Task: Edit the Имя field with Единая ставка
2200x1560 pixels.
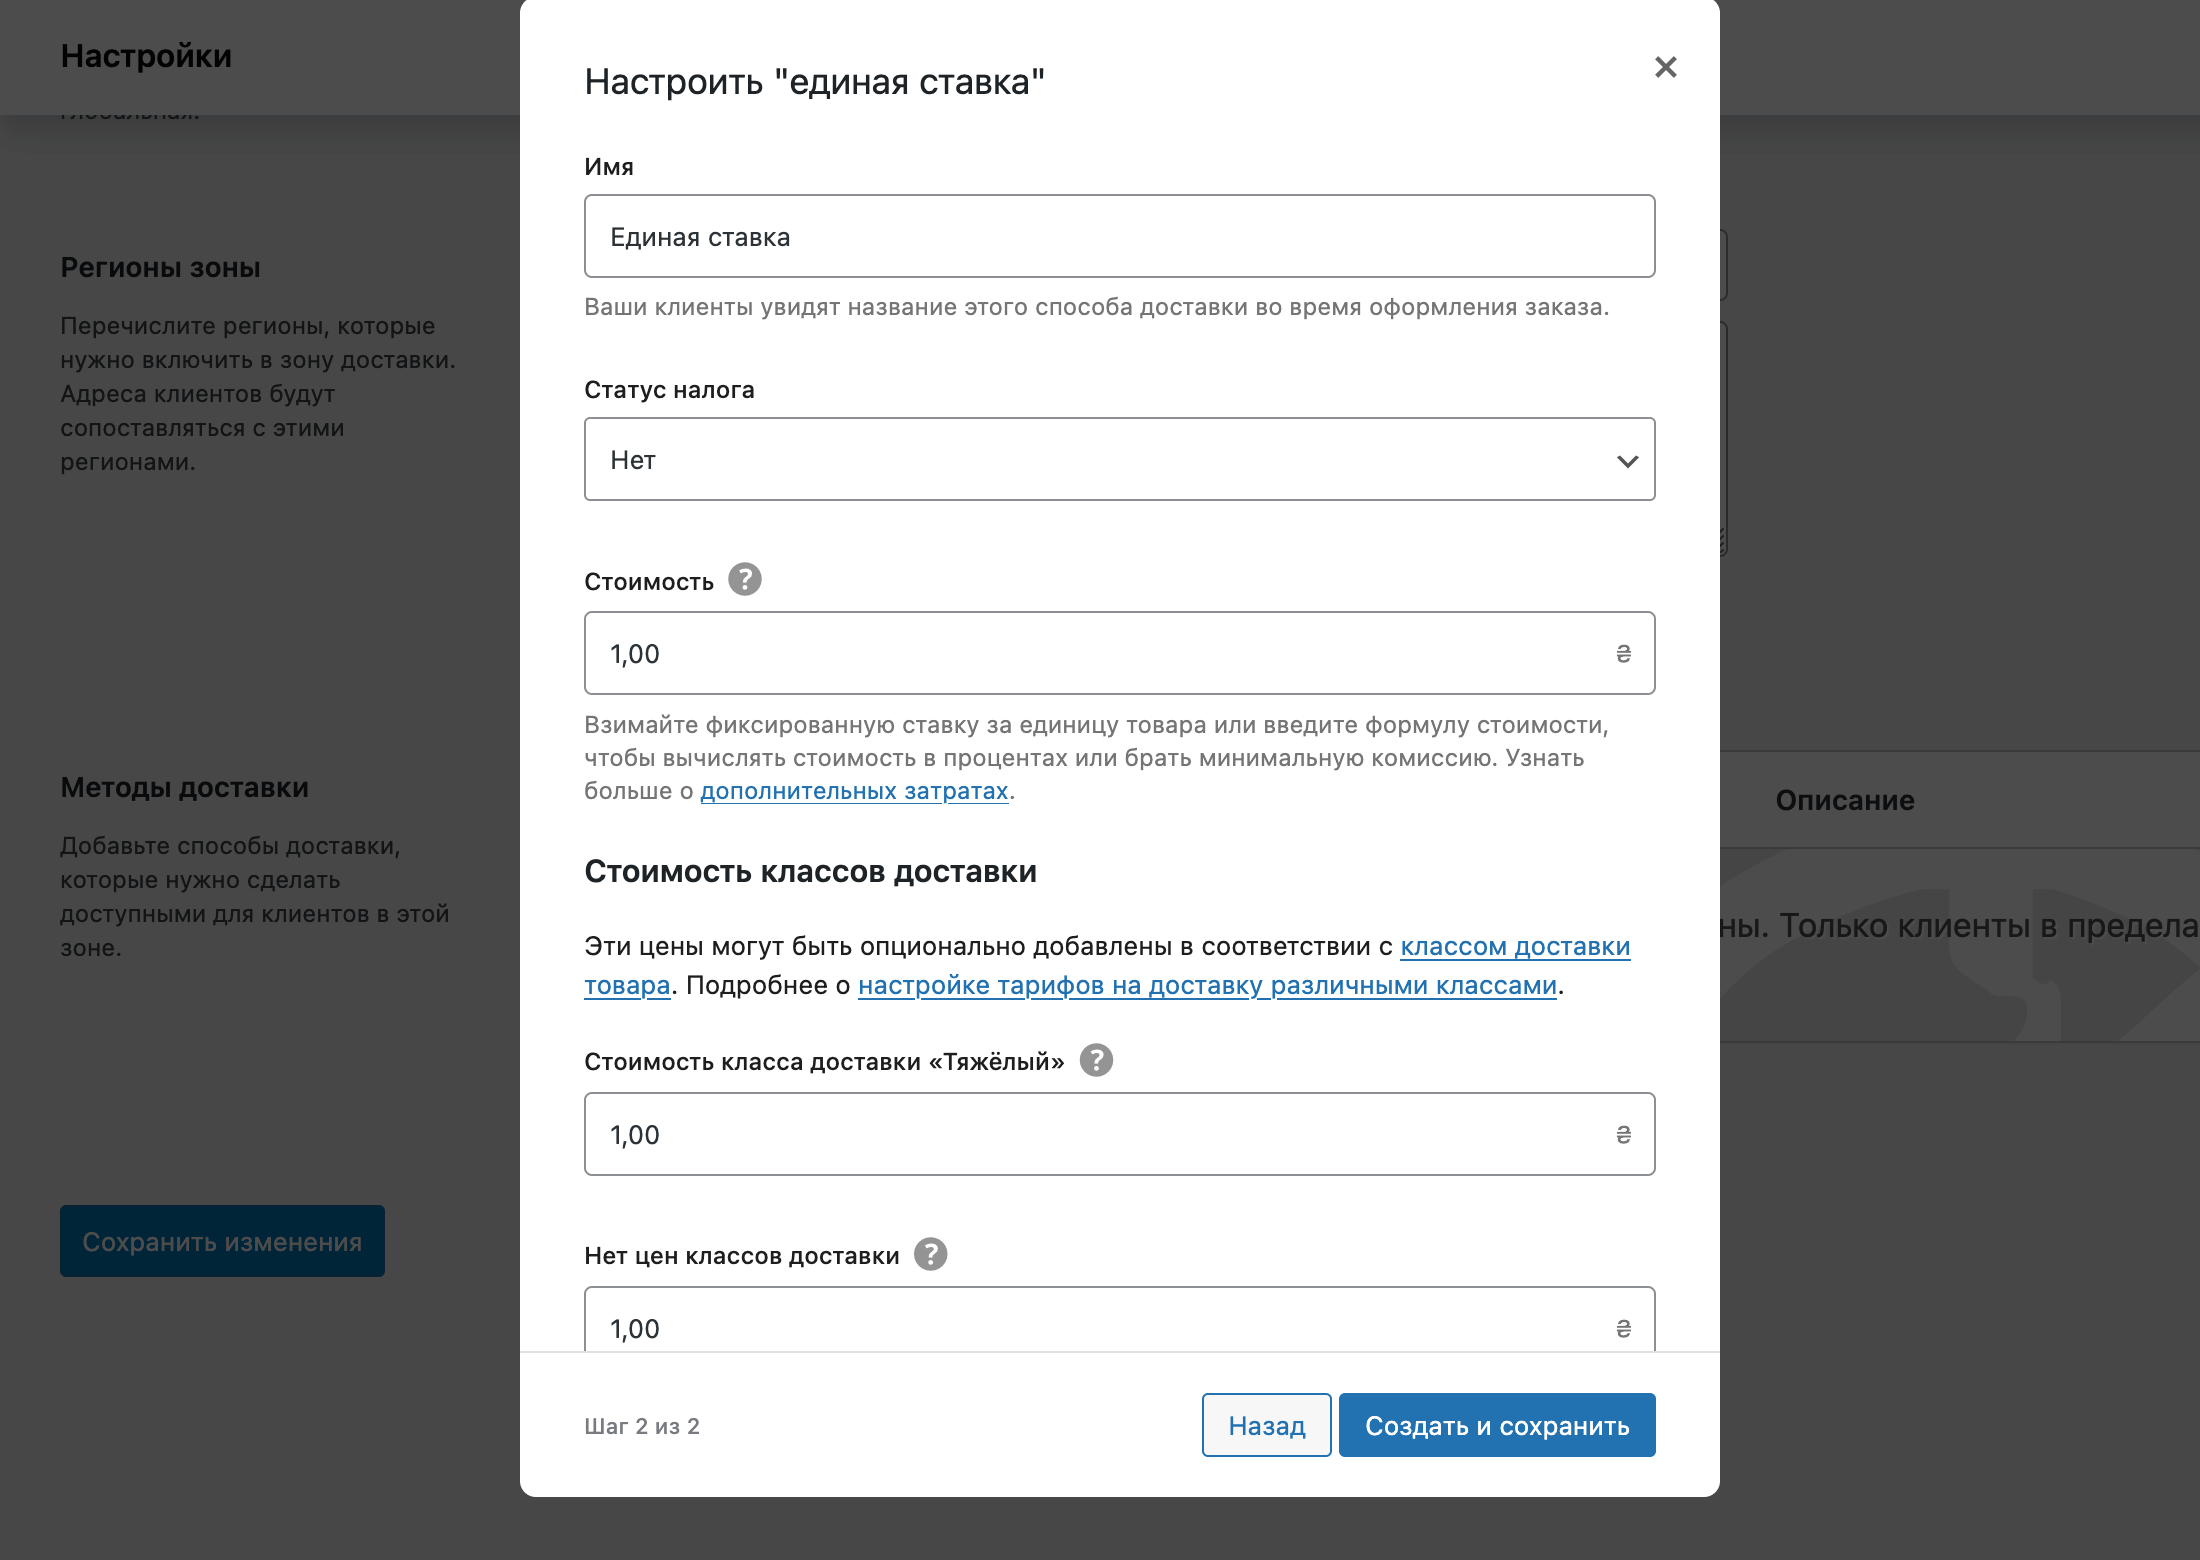Action: [1119, 236]
